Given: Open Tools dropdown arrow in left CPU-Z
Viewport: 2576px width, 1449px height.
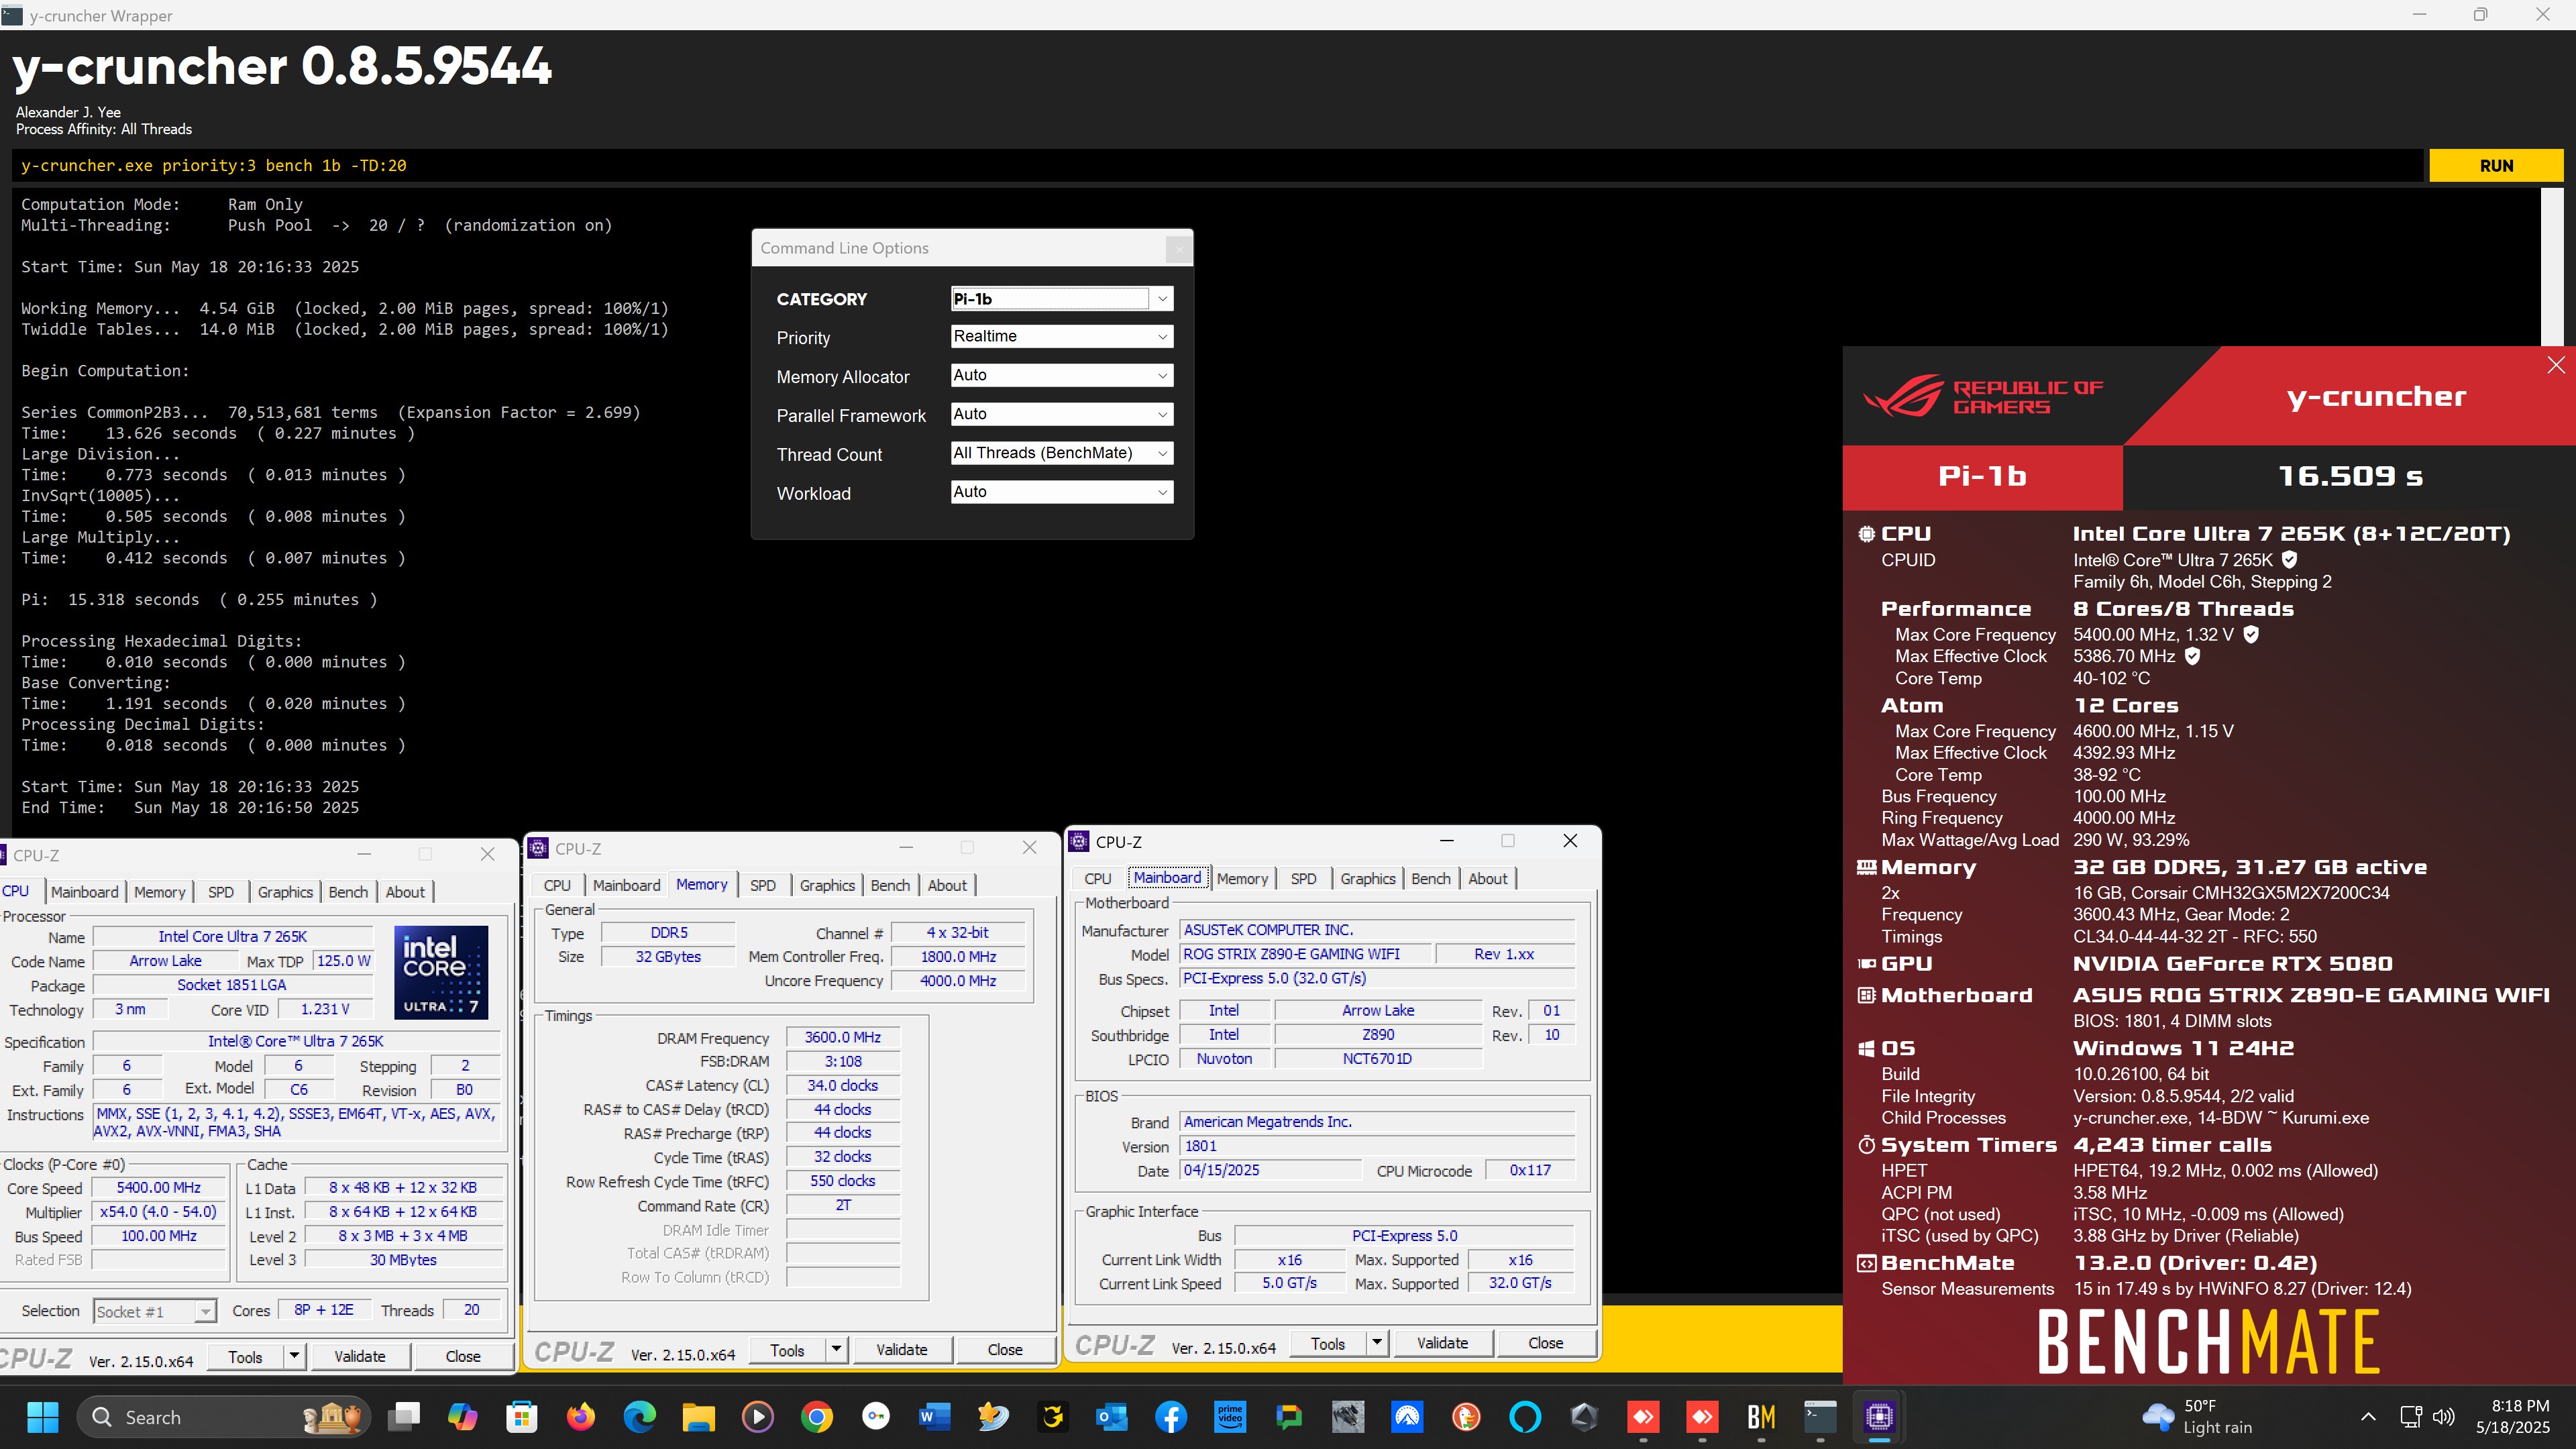Looking at the screenshot, I should 294,1356.
